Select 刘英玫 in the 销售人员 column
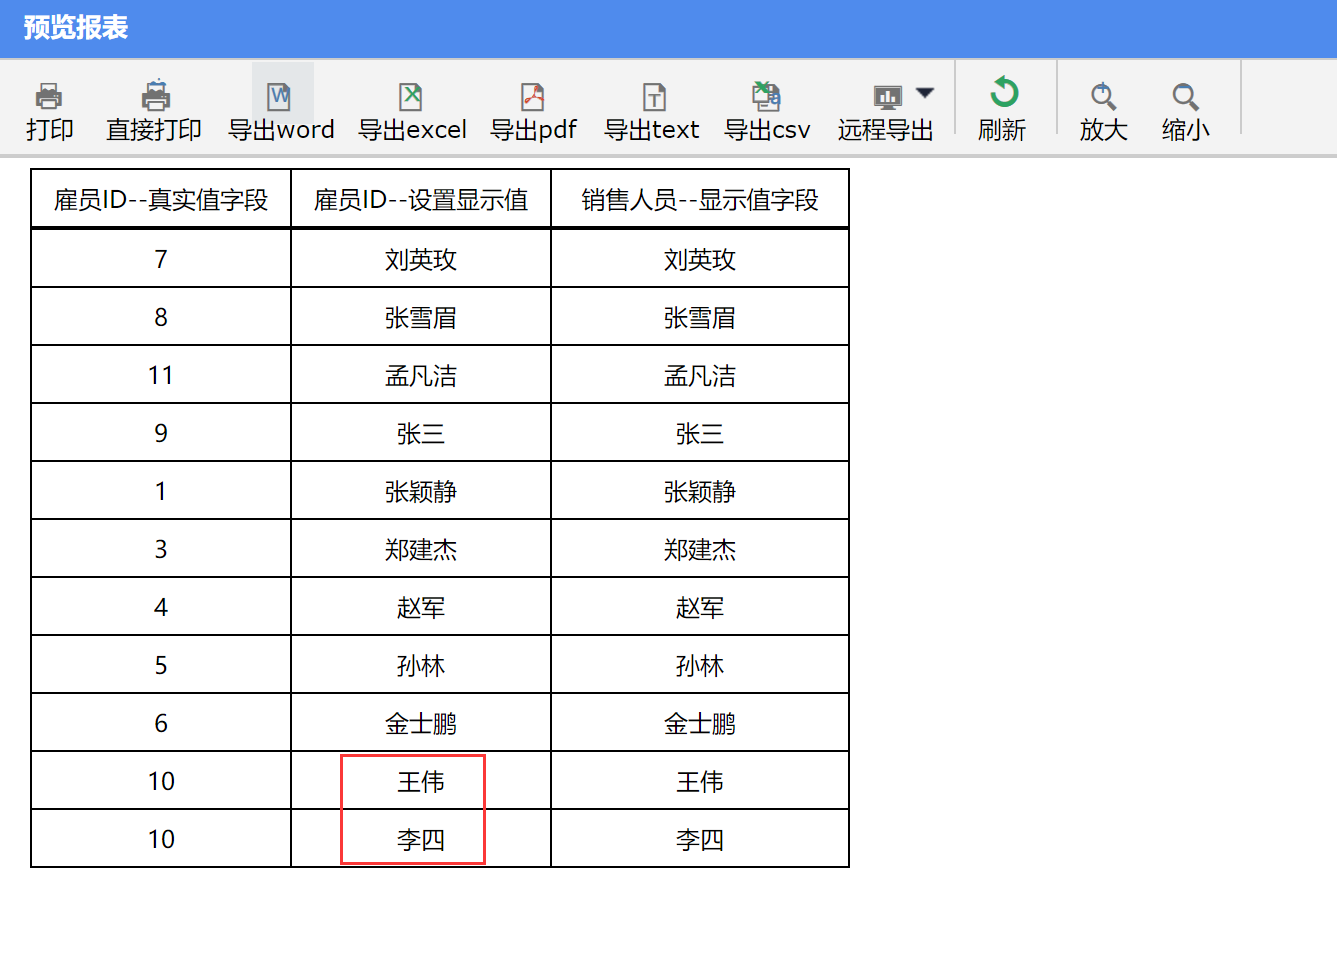The width and height of the screenshot is (1337, 966). click(700, 260)
